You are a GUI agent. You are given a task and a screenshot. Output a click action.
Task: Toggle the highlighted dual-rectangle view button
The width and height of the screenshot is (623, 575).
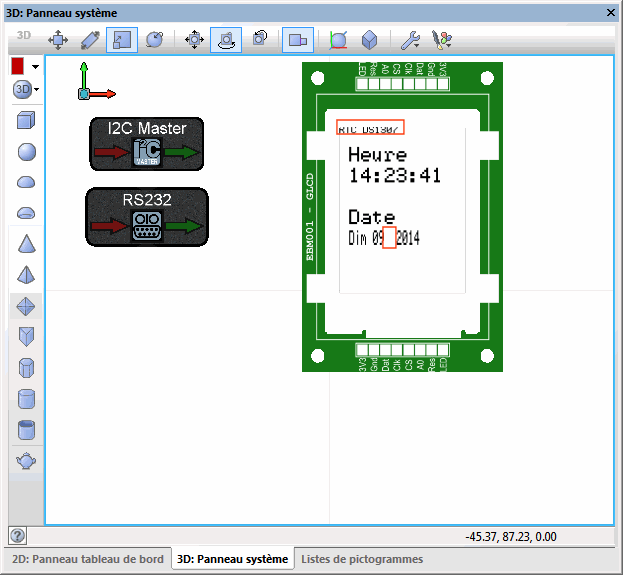pos(298,40)
